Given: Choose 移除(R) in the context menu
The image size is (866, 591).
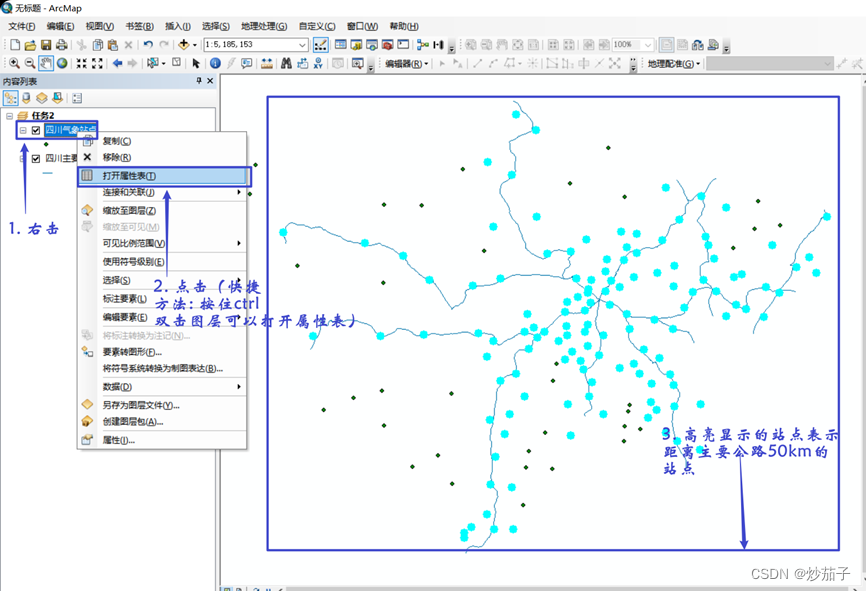Looking at the screenshot, I should tap(162, 157).
